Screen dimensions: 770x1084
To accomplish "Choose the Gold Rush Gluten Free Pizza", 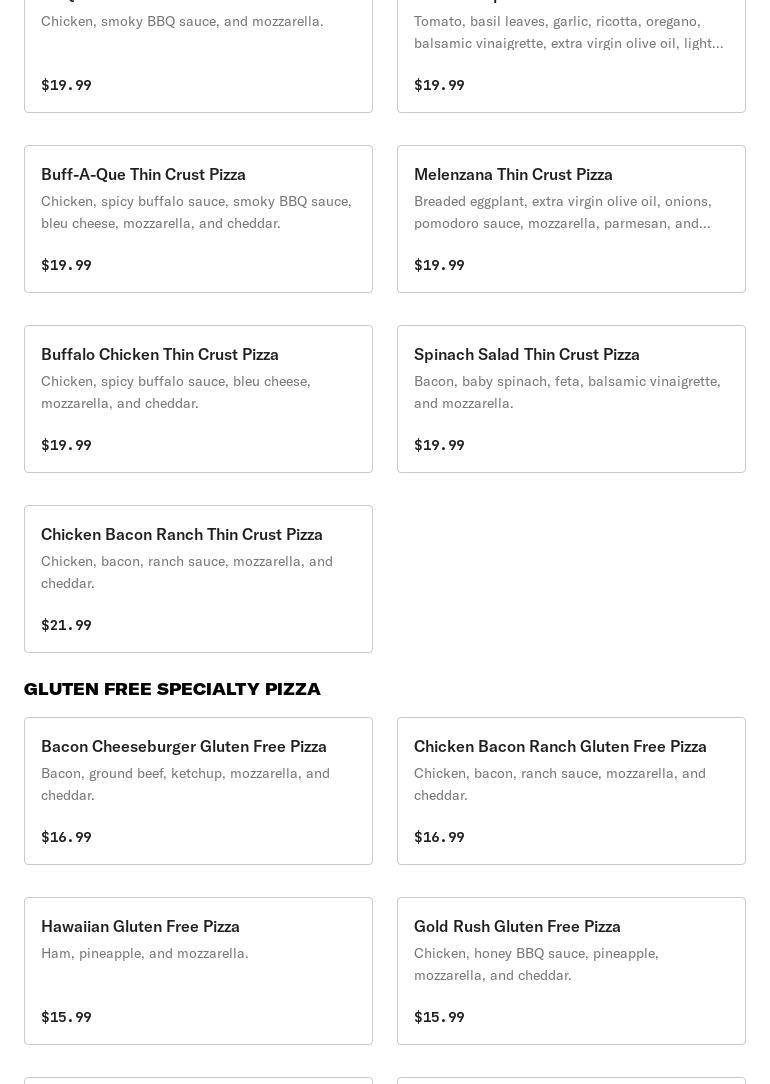I will click(517, 926).
